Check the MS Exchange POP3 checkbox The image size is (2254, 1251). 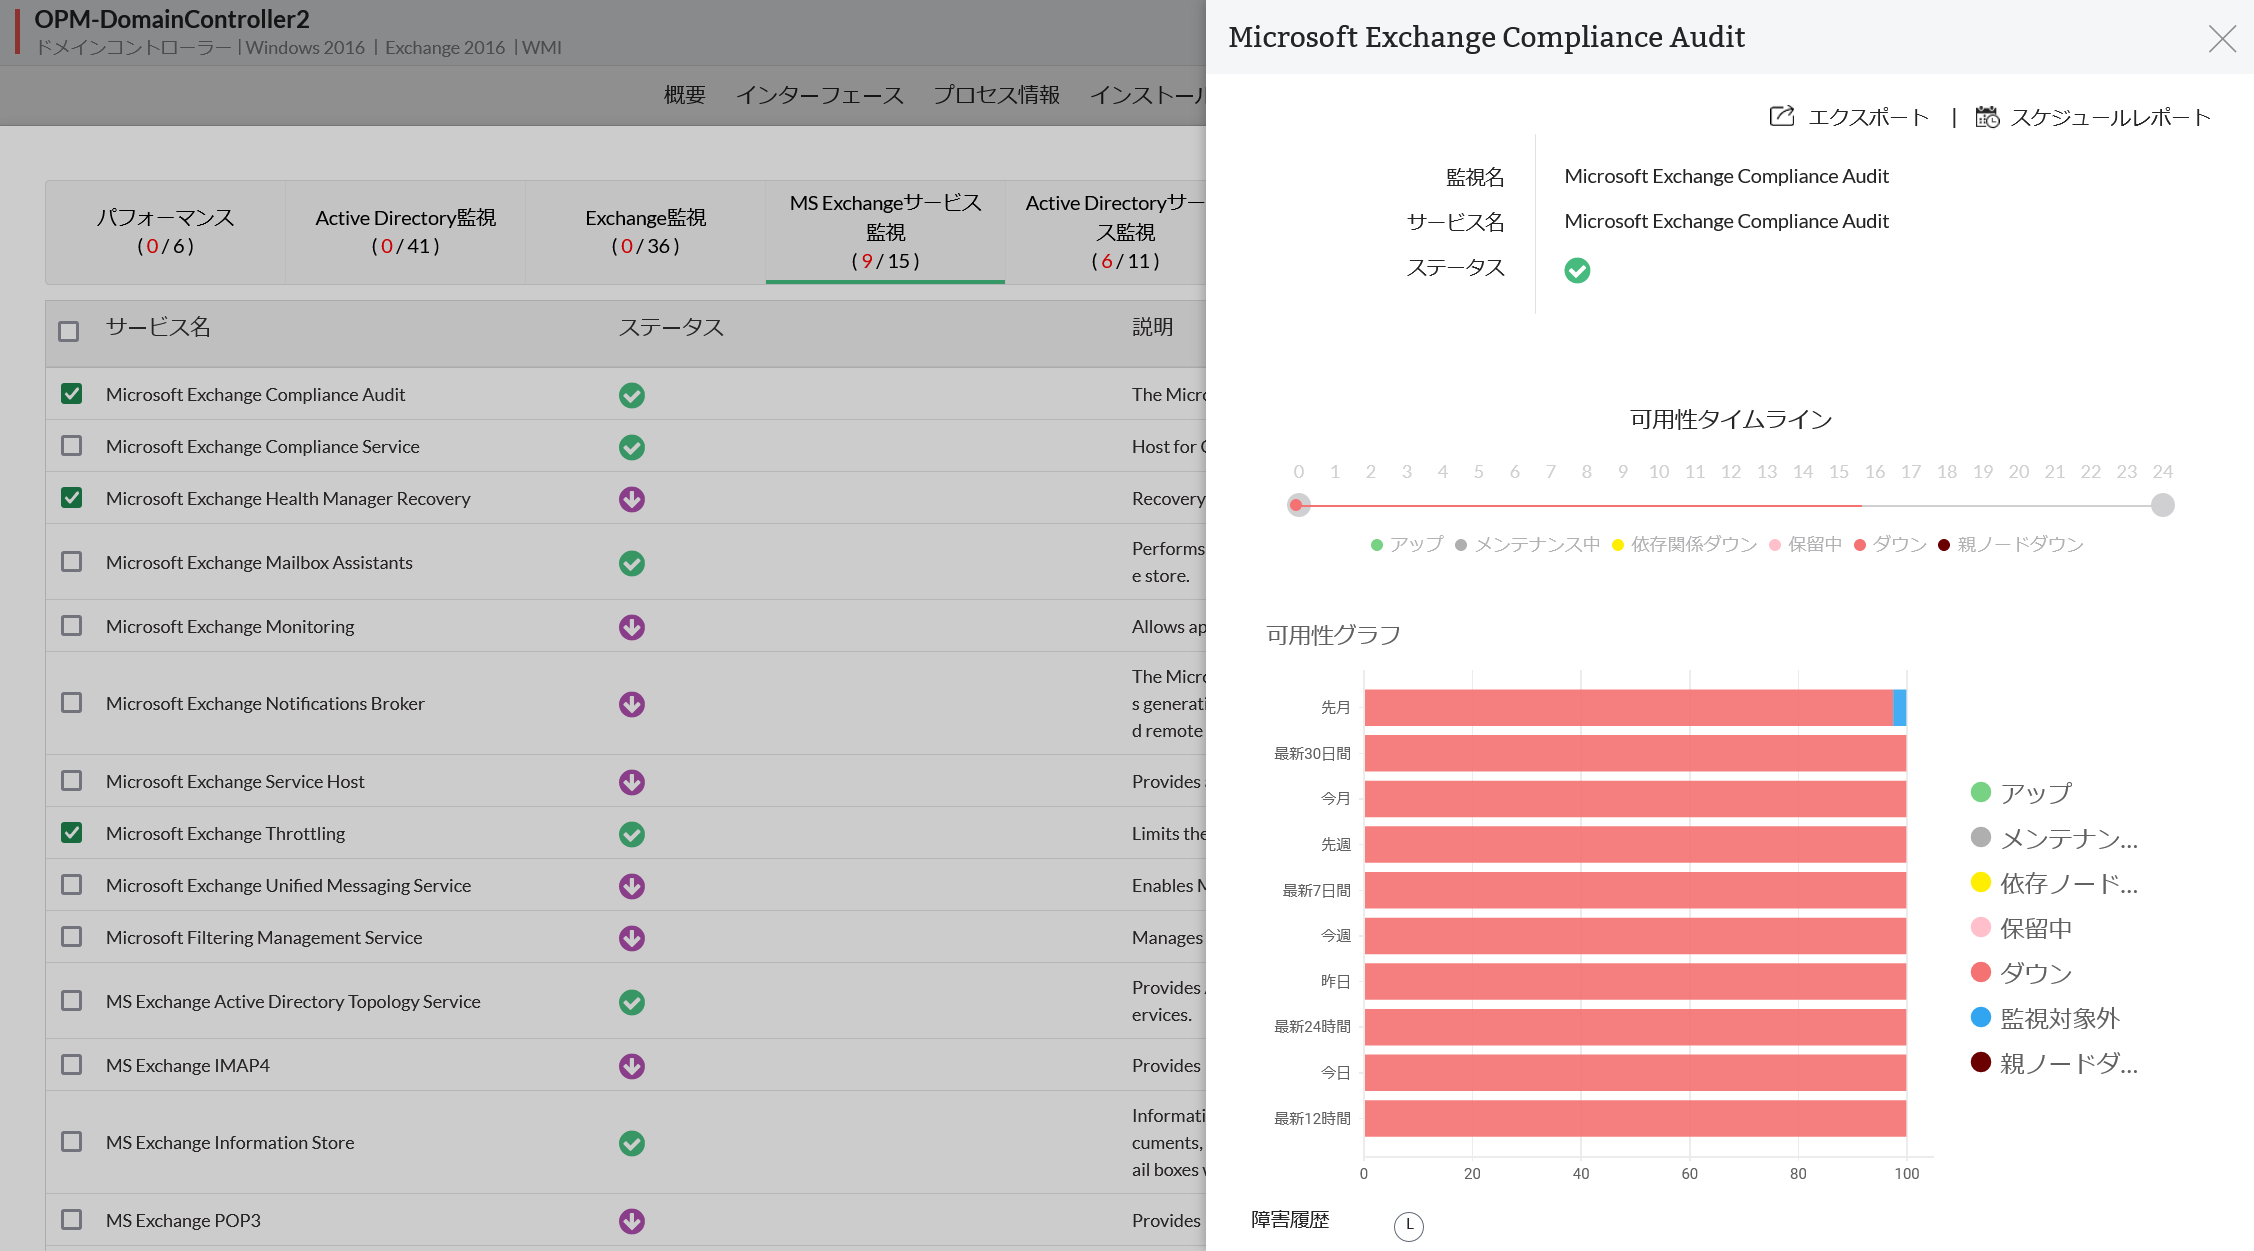[71, 1220]
